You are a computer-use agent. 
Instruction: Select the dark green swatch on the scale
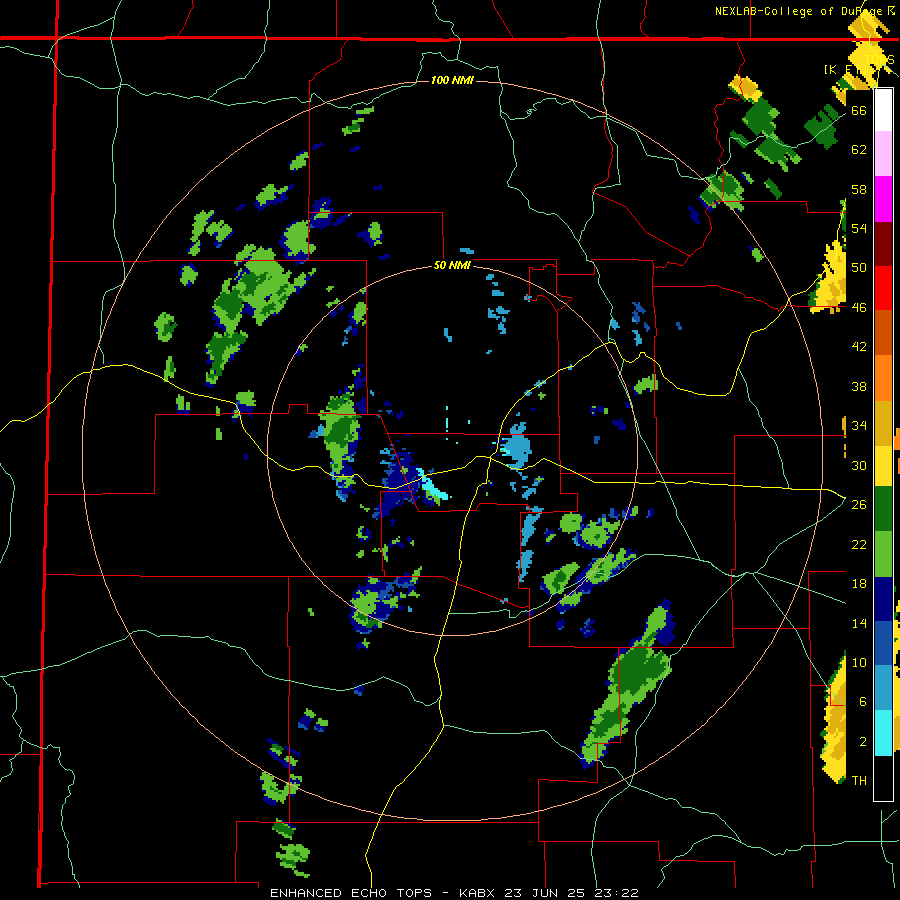coord(883,509)
